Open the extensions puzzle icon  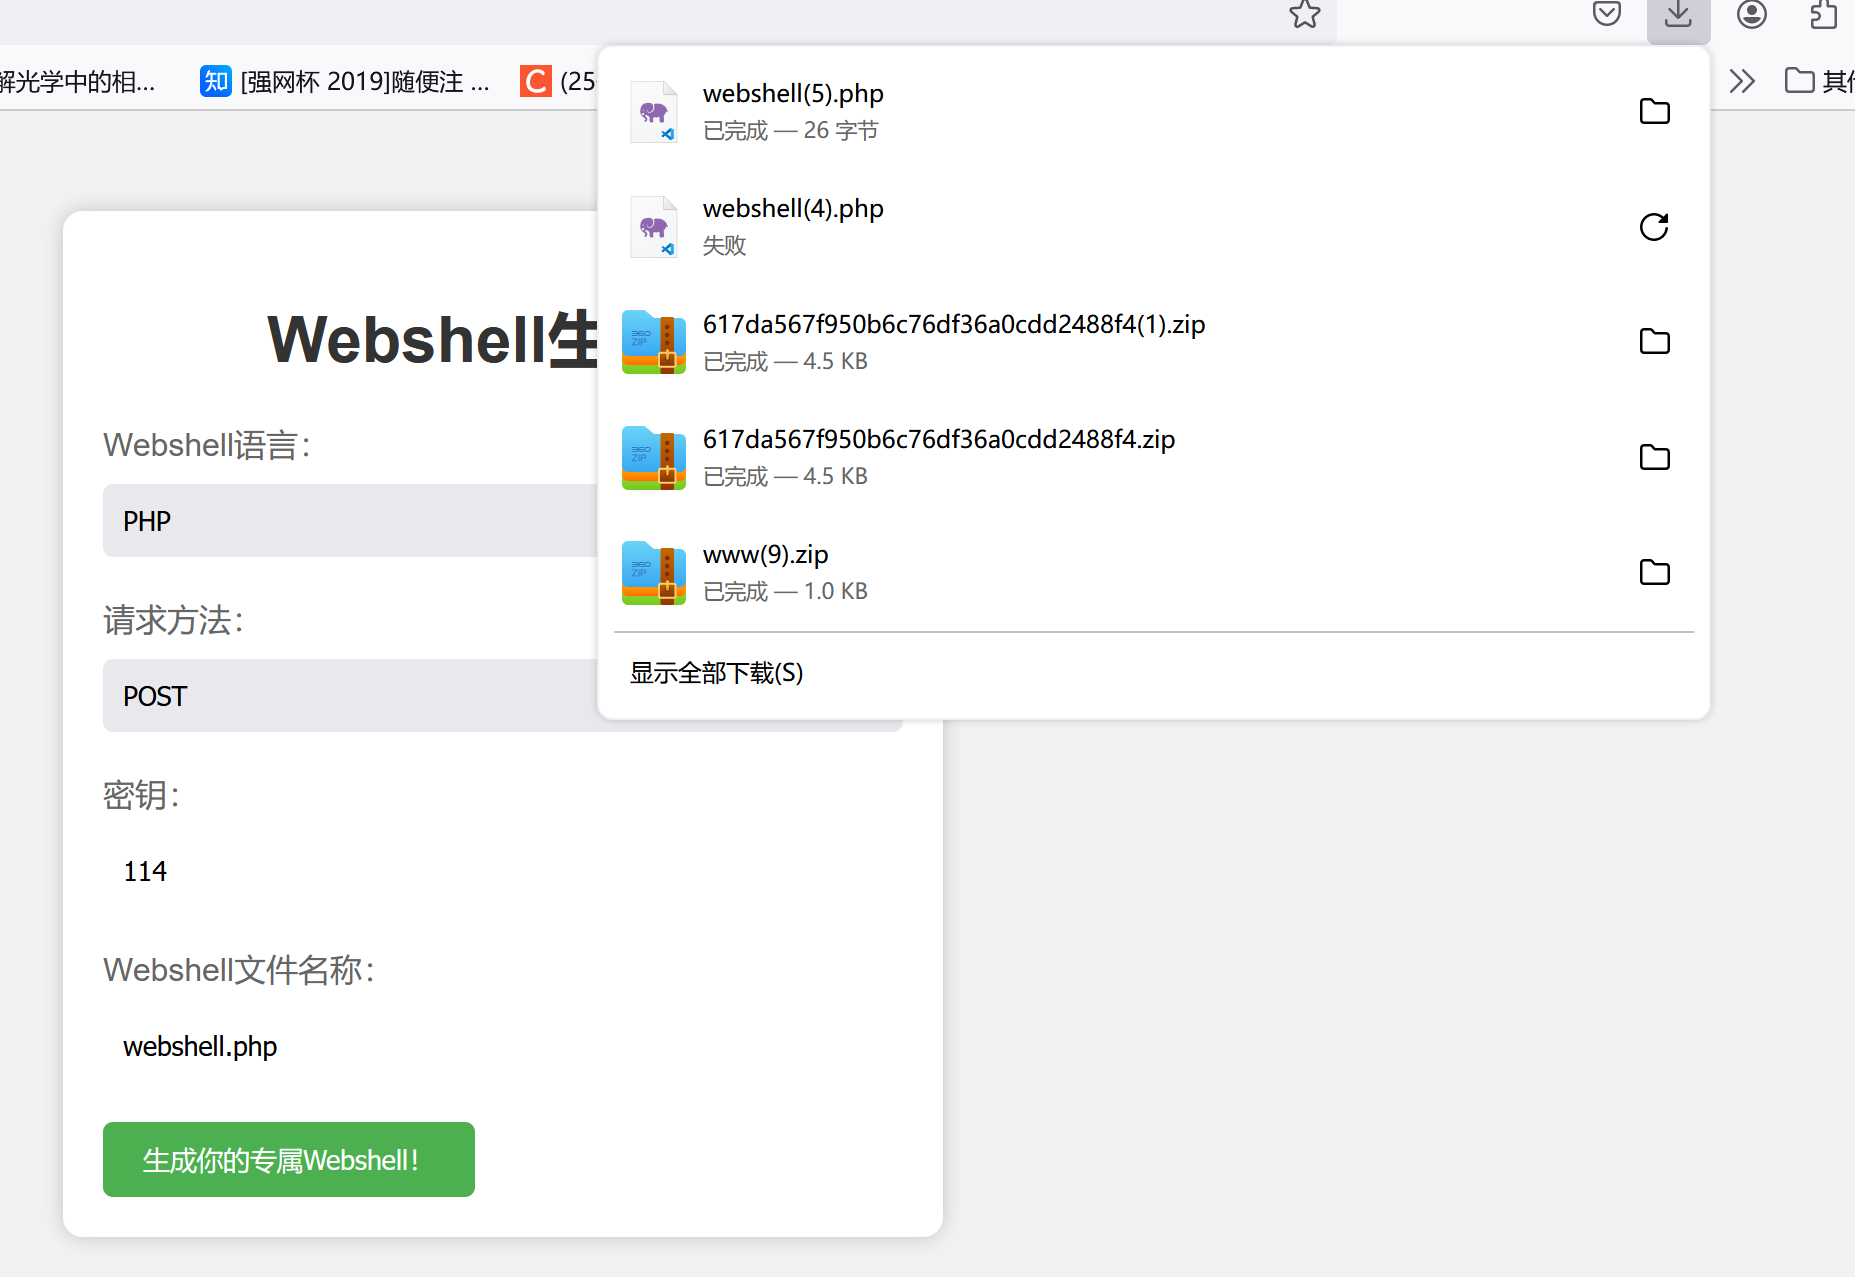(x=1824, y=14)
